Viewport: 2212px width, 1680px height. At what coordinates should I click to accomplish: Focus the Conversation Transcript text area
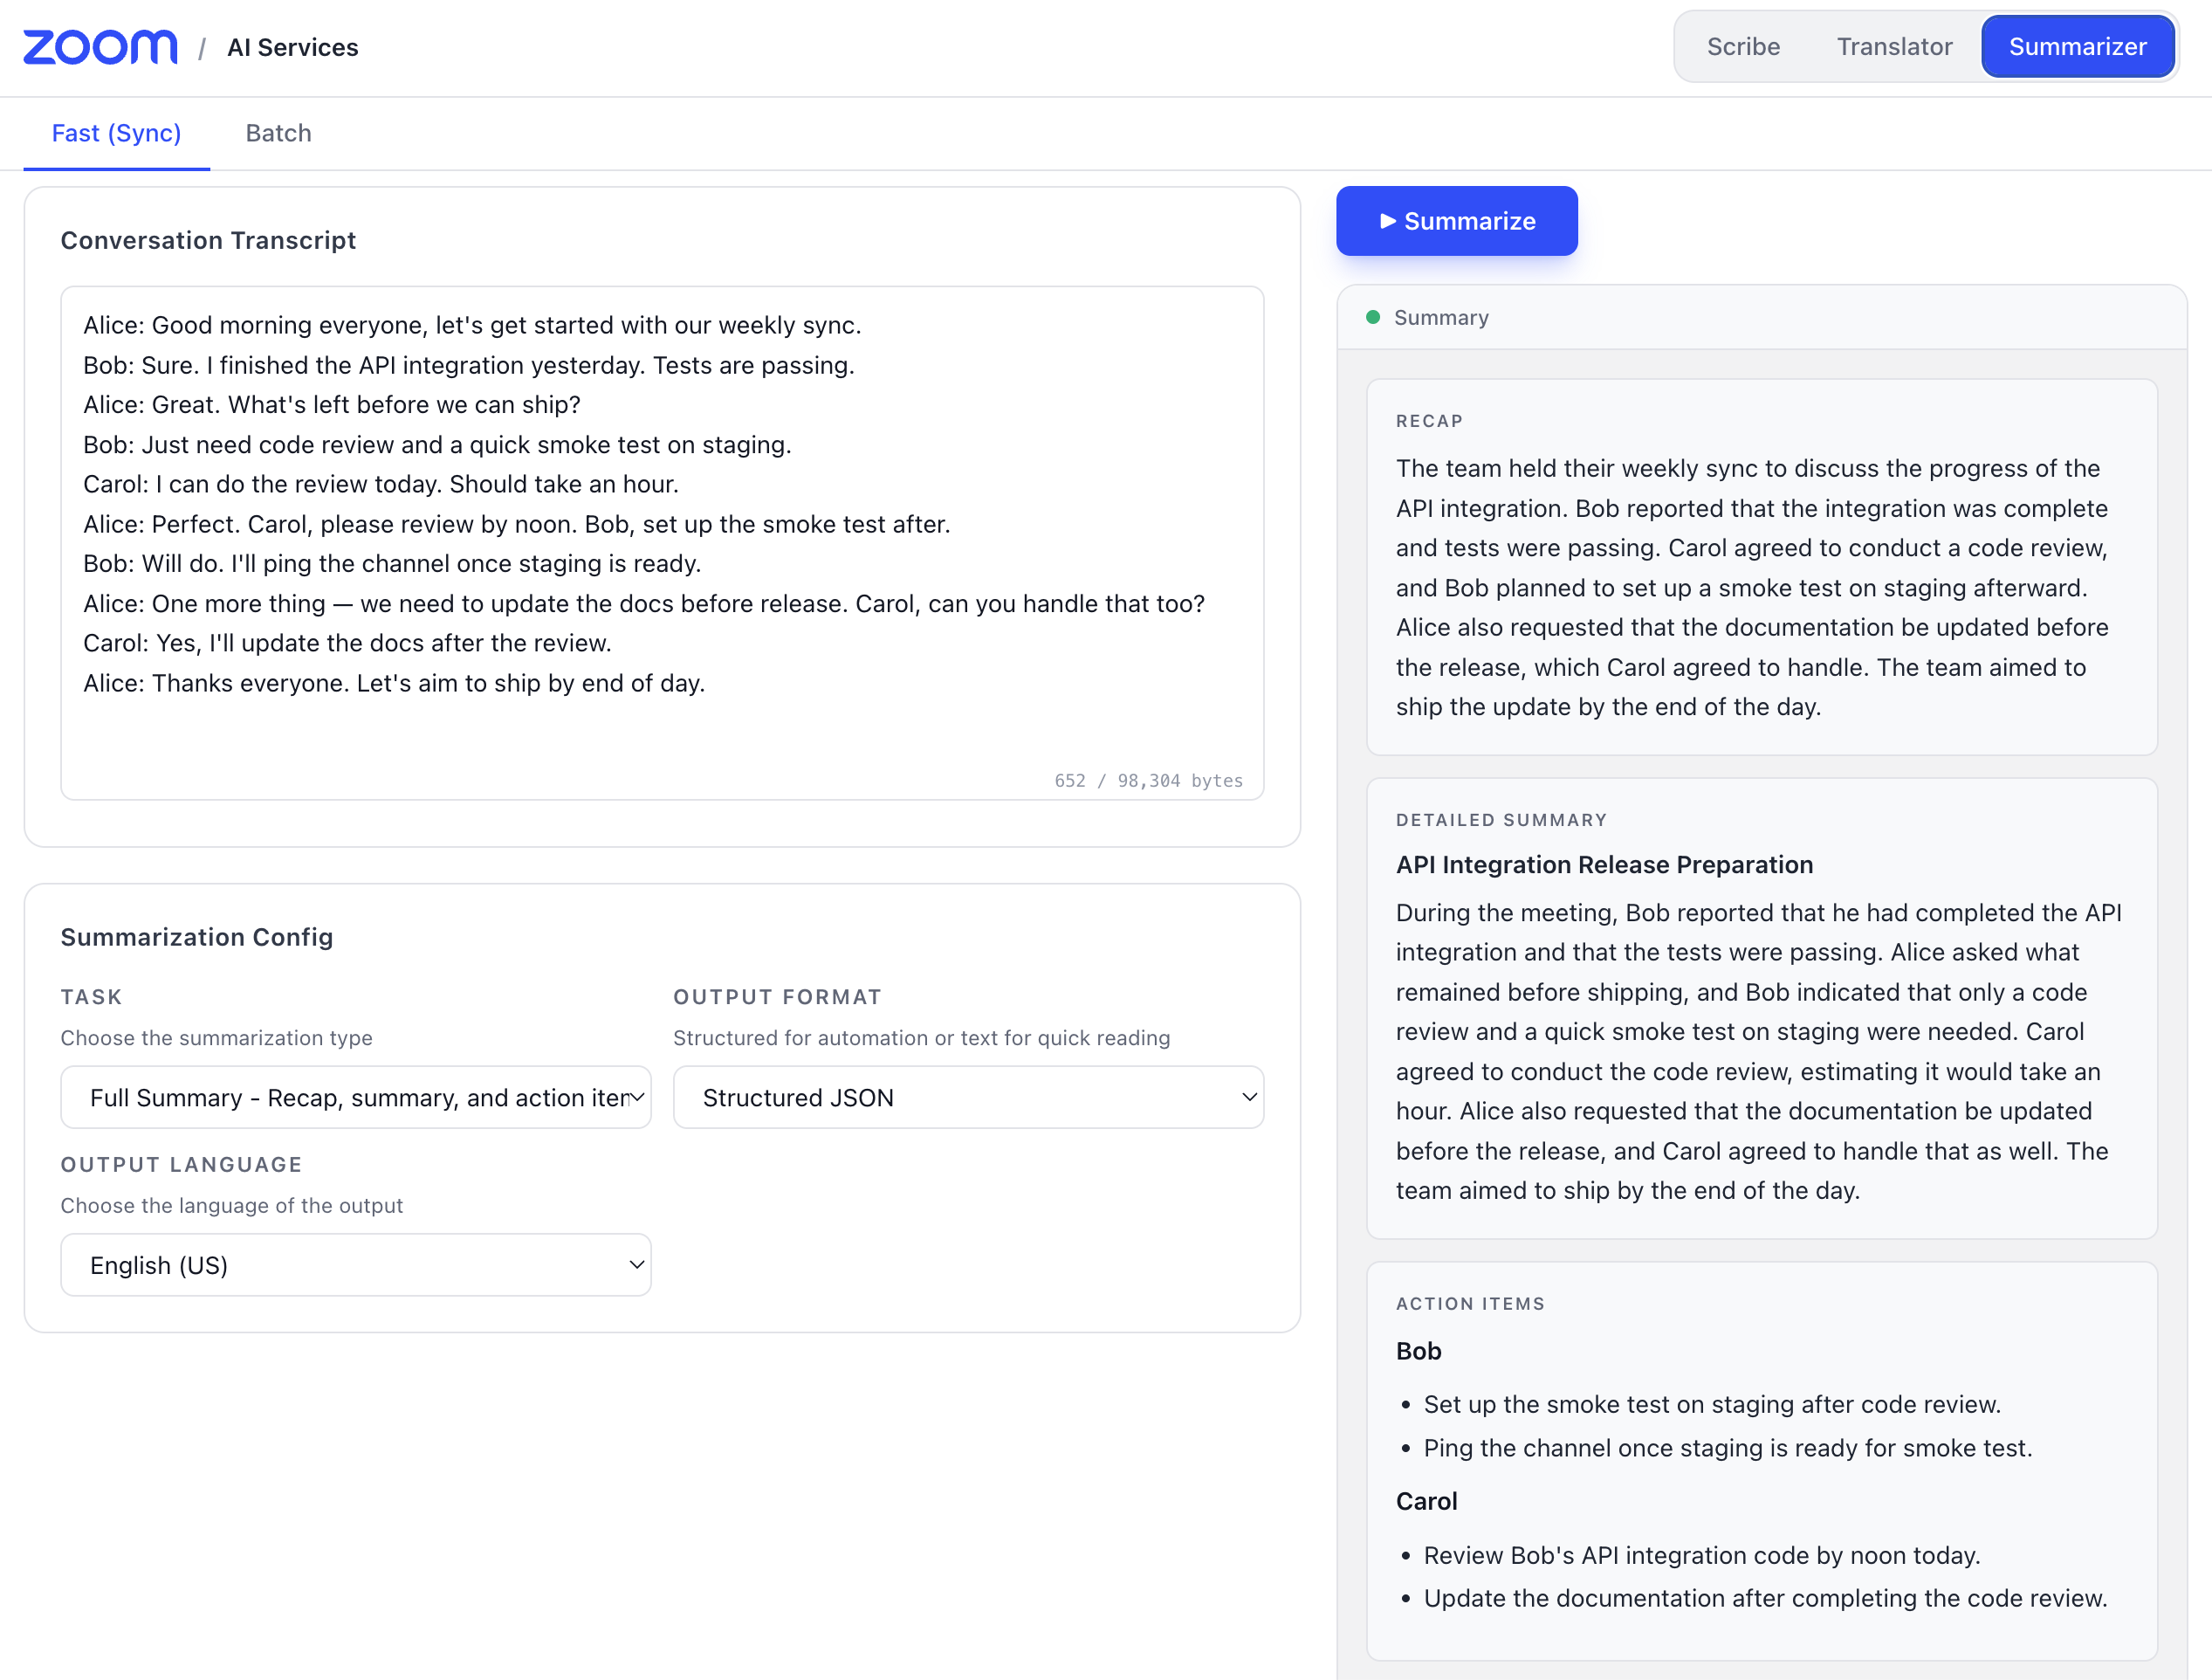coord(662,543)
